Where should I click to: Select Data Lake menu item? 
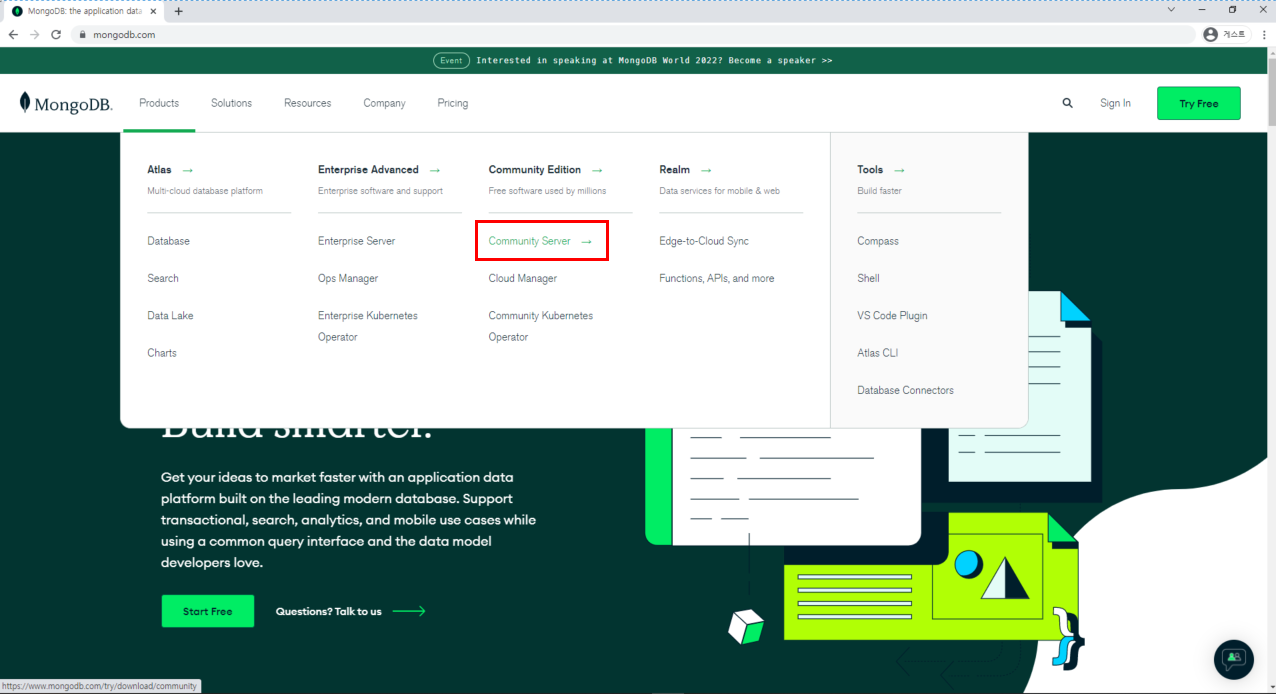tap(170, 315)
